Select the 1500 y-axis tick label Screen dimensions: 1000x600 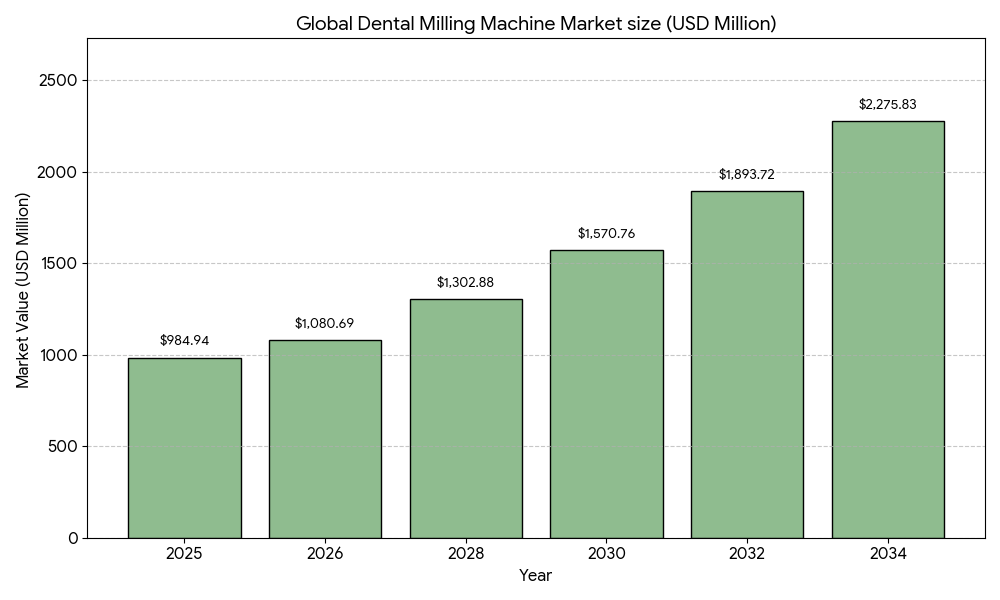tap(59, 264)
